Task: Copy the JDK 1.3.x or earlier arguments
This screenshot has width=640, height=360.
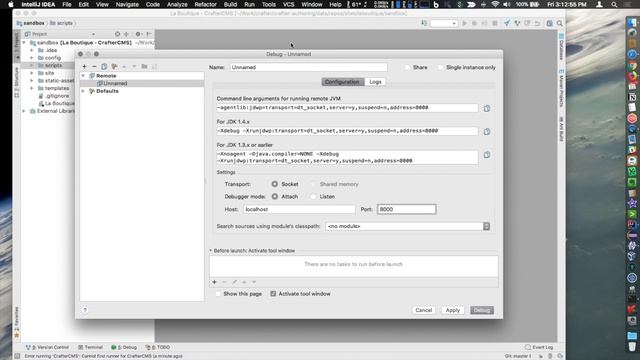Action: pos(487,155)
